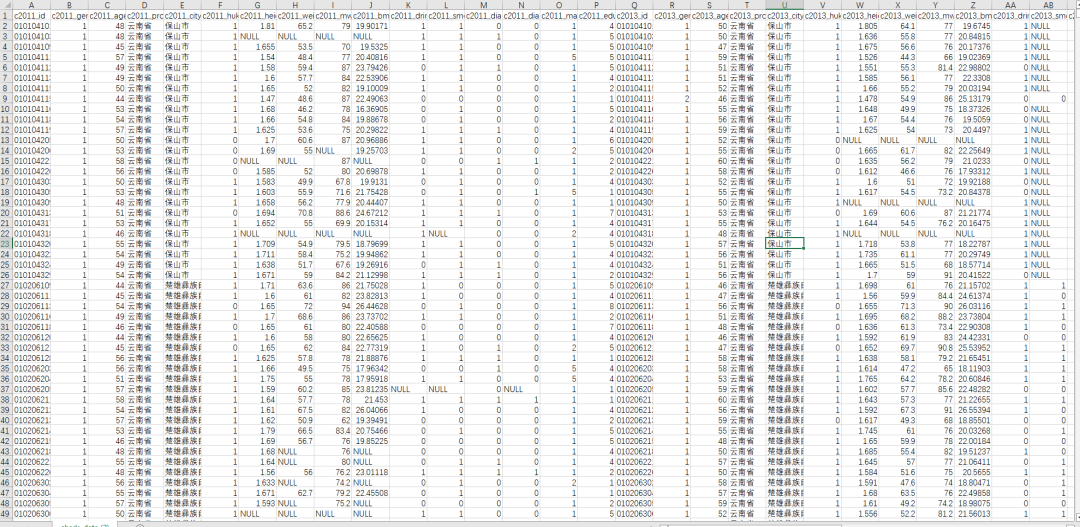
Task: Select column AB header
Action: point(1049,4)
